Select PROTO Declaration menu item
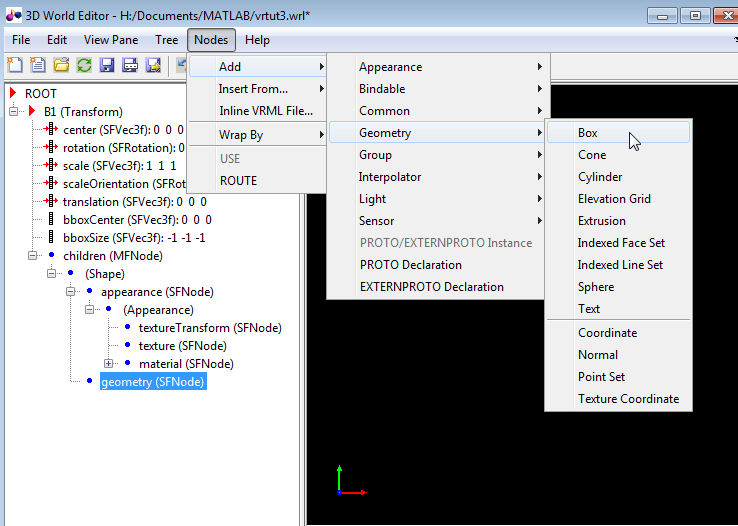This screenshot has height=526, width=738. [438, 265]
